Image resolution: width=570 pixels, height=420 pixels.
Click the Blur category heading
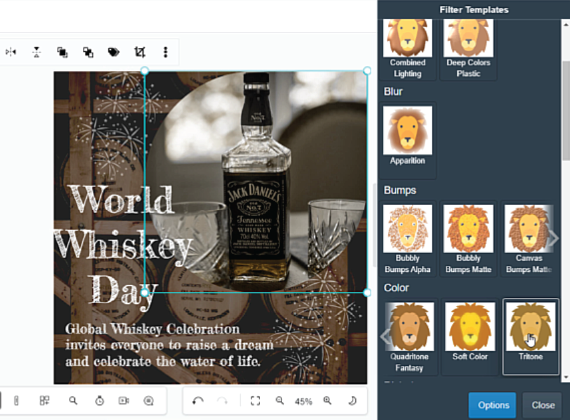point(393,91)
